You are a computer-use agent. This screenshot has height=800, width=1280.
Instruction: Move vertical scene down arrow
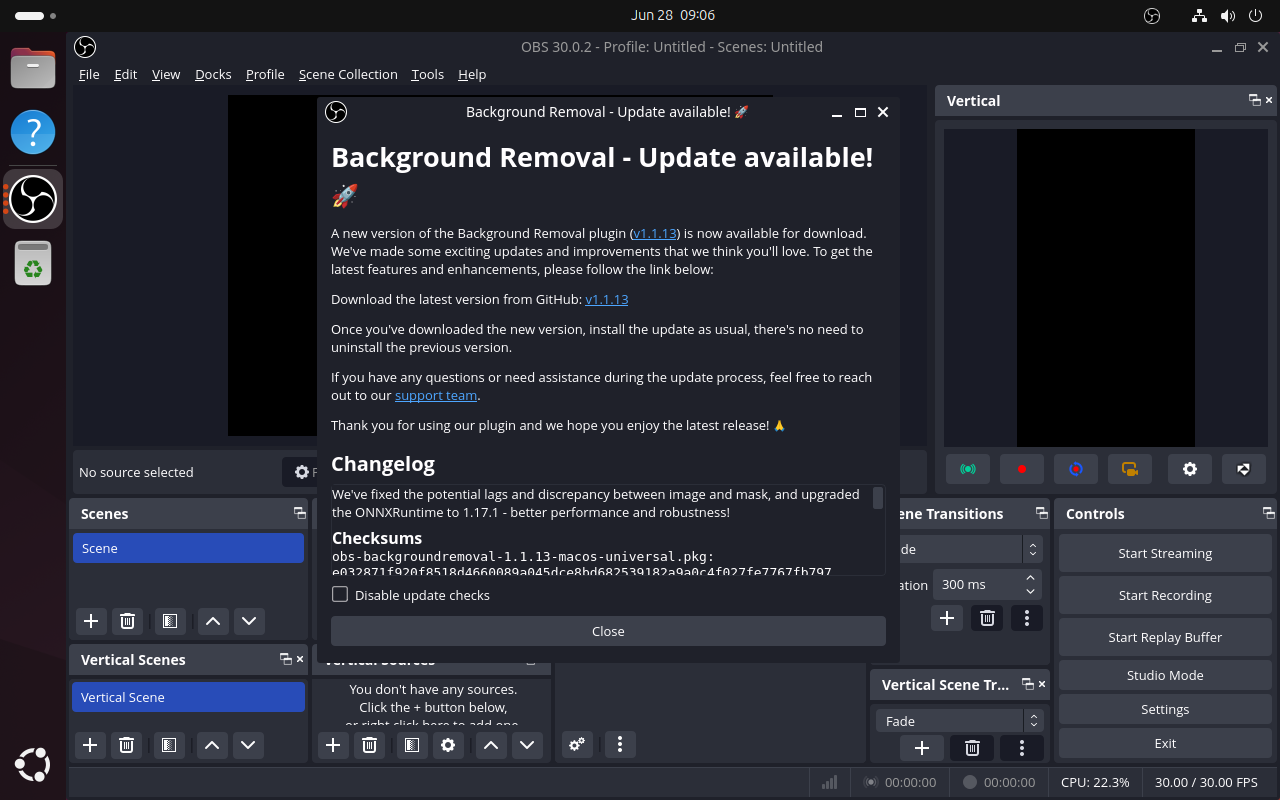(x=248, y=745)
